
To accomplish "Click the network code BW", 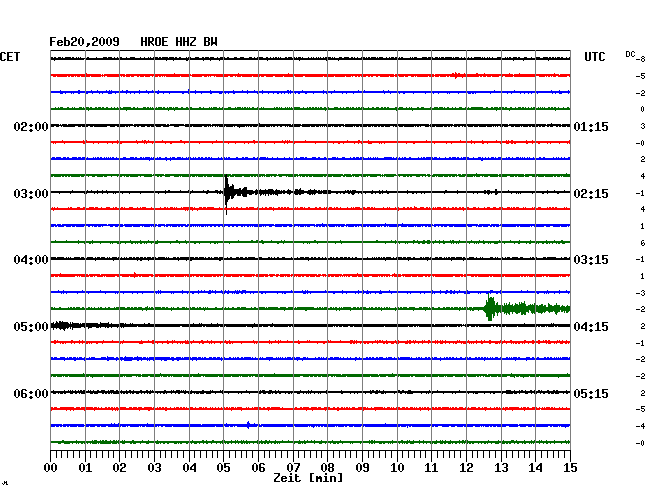I will (x=210, y=42).
